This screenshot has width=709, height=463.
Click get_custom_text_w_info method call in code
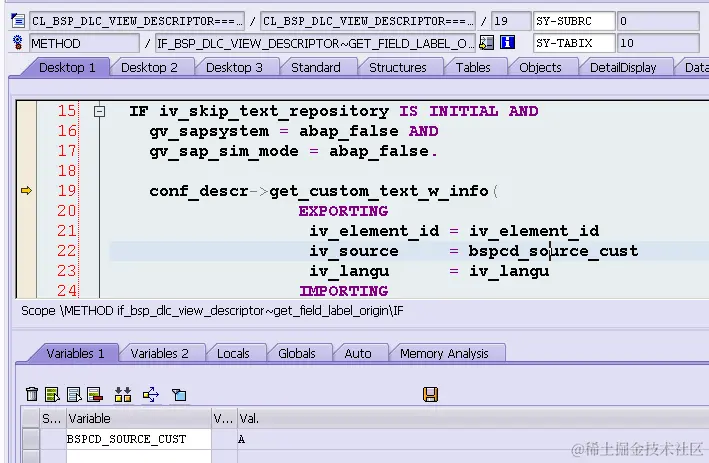pyautogui.click(x=379, y=191)
